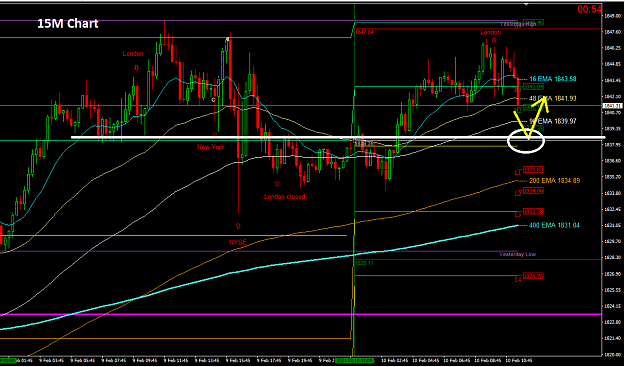Click the red arrow above New York label
This screenshot has height=367, width=625.
point(215,135)
